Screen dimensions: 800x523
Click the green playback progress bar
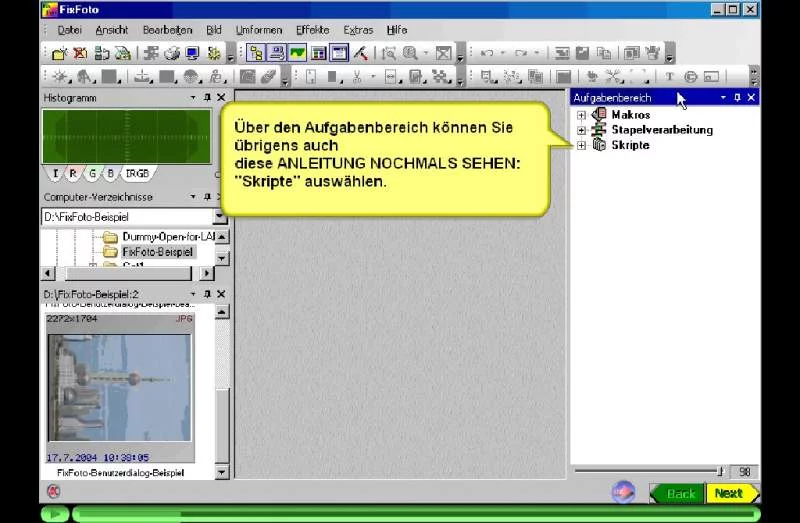click(416, 514)
